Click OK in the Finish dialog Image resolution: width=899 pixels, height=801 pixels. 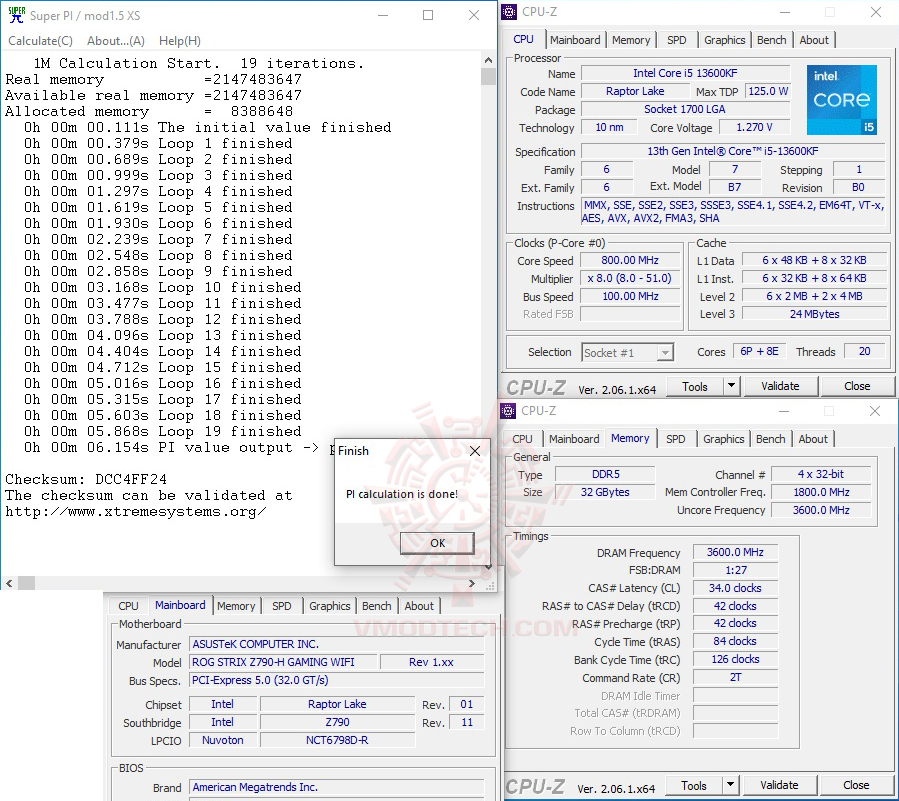pos(437,543)
